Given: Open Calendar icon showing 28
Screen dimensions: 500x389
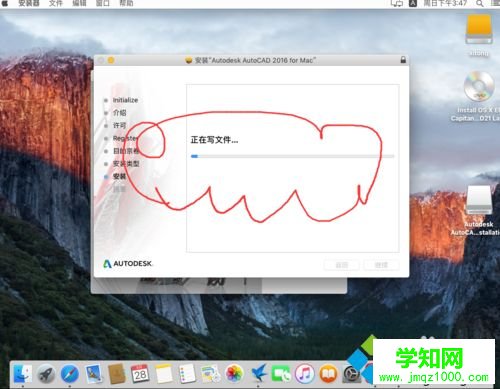Looking at the screenshot, I should (x=140, y=374).
